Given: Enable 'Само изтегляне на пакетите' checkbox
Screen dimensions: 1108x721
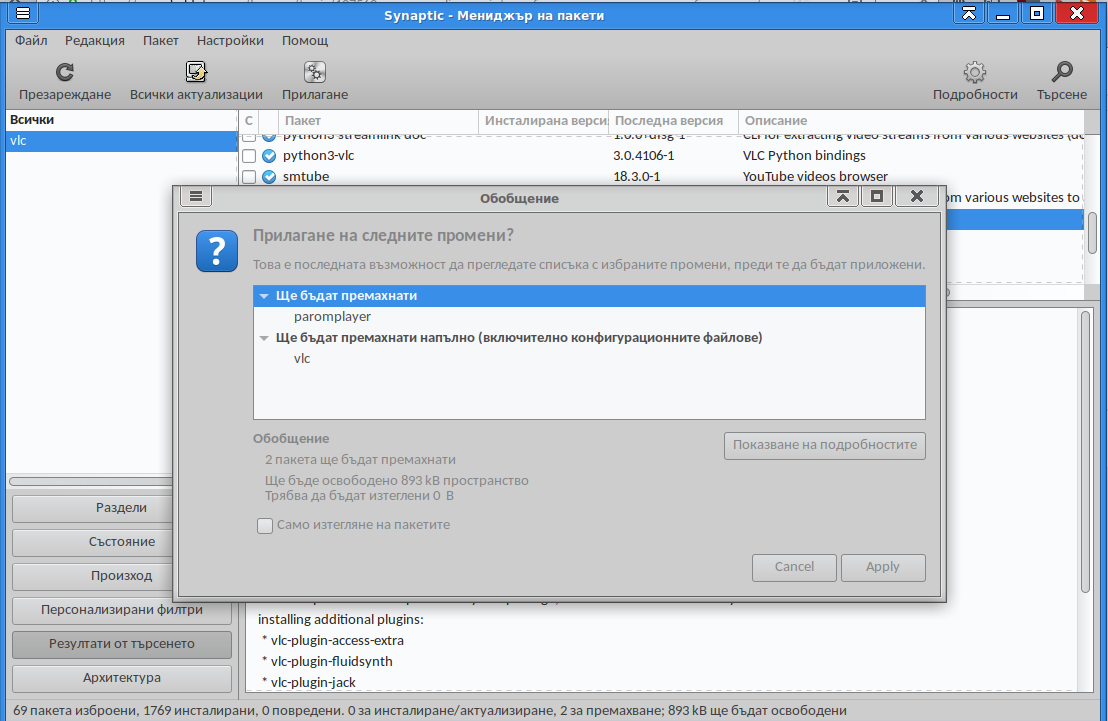Looking at the screenshot, I should (265, 526).
